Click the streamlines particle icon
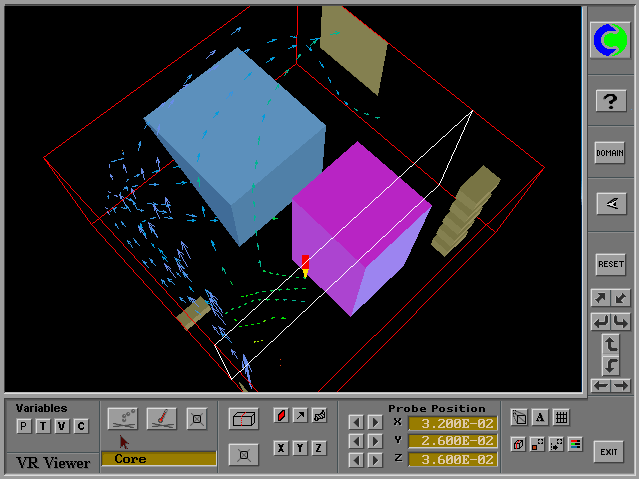The width and height of the screenshot is (639, 479). click(123, 418)
